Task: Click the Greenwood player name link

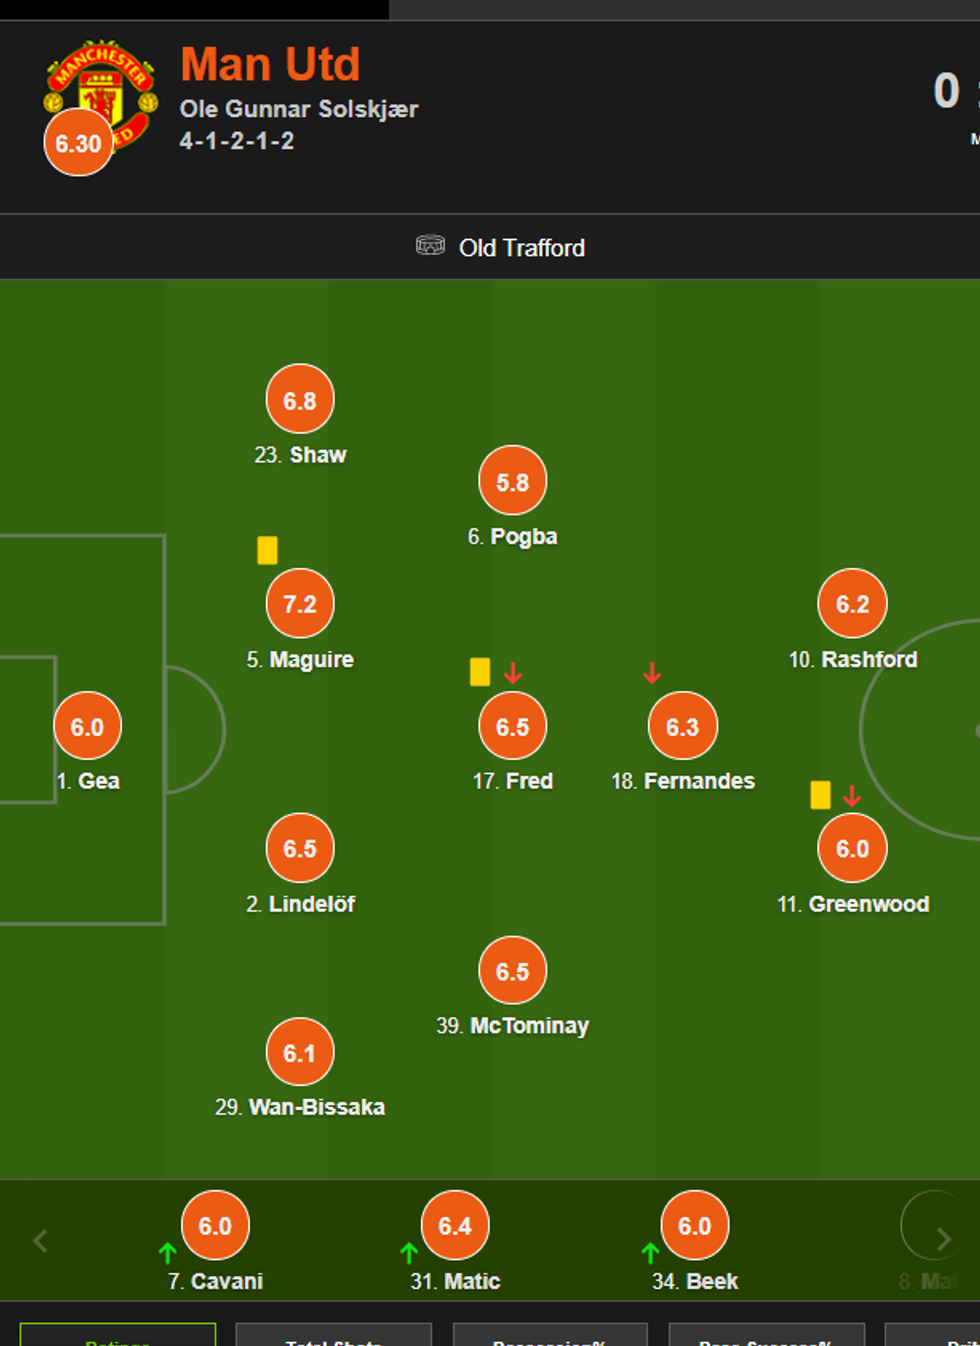Action: pyautogui.click(x=868, y=904)
